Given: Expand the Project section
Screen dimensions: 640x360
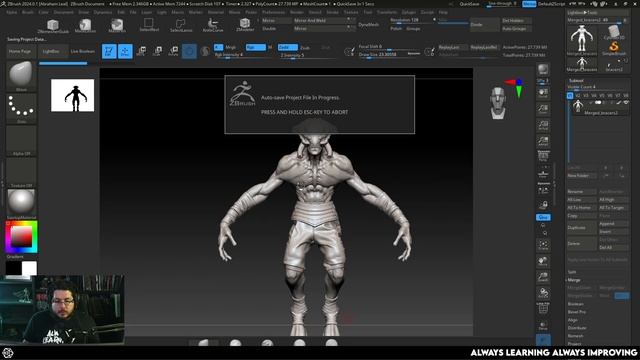Looking at the screenshot, I should tap(574, 344).
